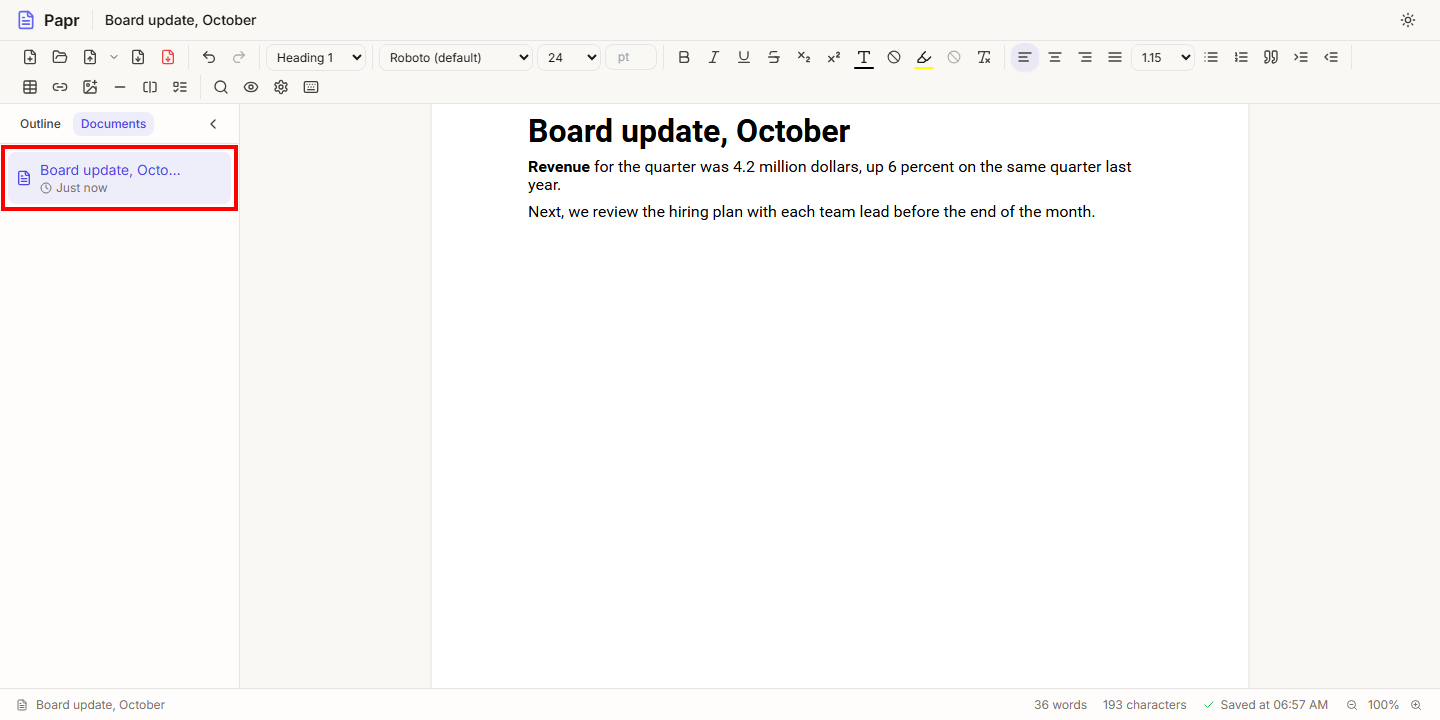This screenshot has height=720, width=1440.
Task: Show keyboard shortcuts
Action: 311,87
